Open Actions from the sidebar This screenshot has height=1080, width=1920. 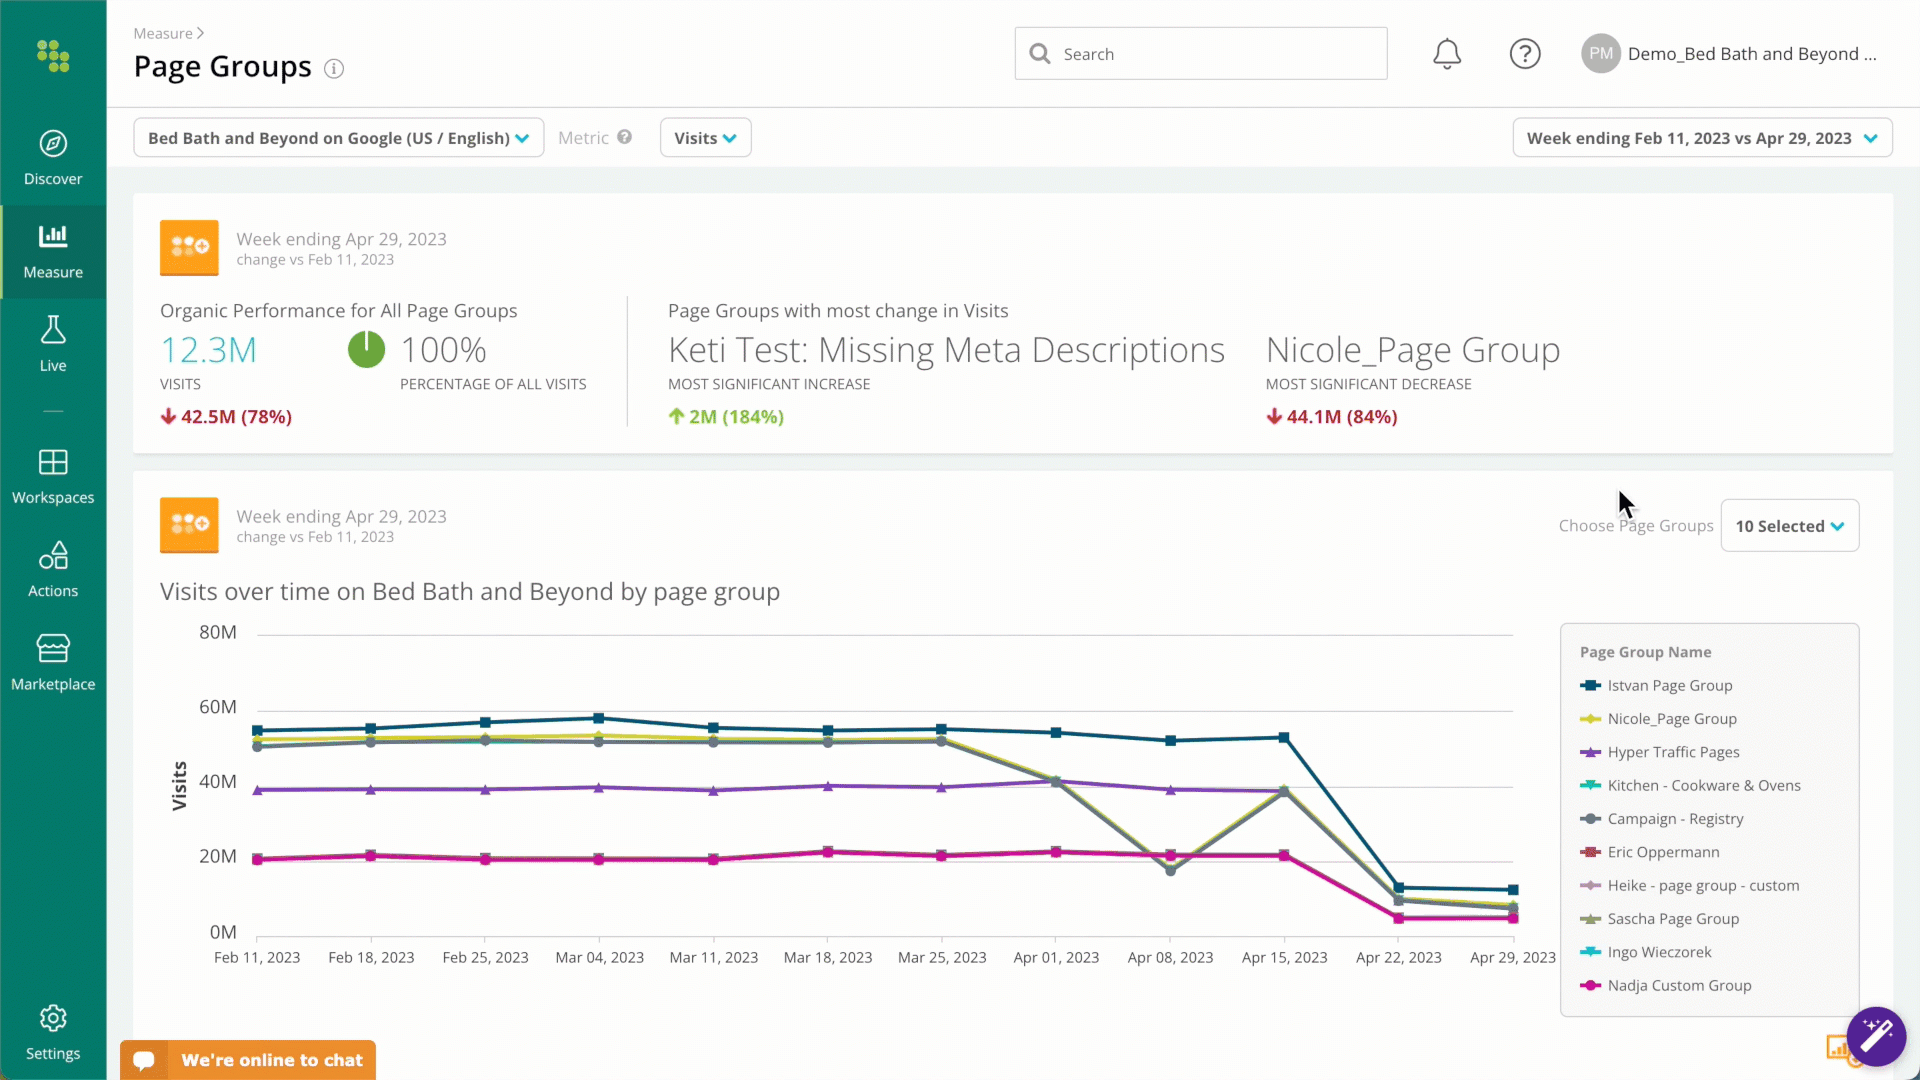pyautogui.click(x=53, y=570)
